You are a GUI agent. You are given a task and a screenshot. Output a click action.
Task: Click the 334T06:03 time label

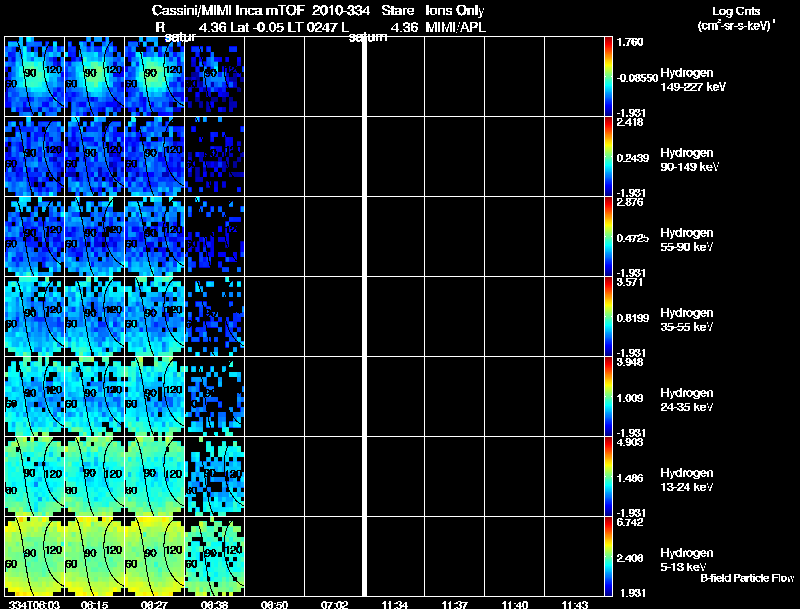(x=30, y=604)
